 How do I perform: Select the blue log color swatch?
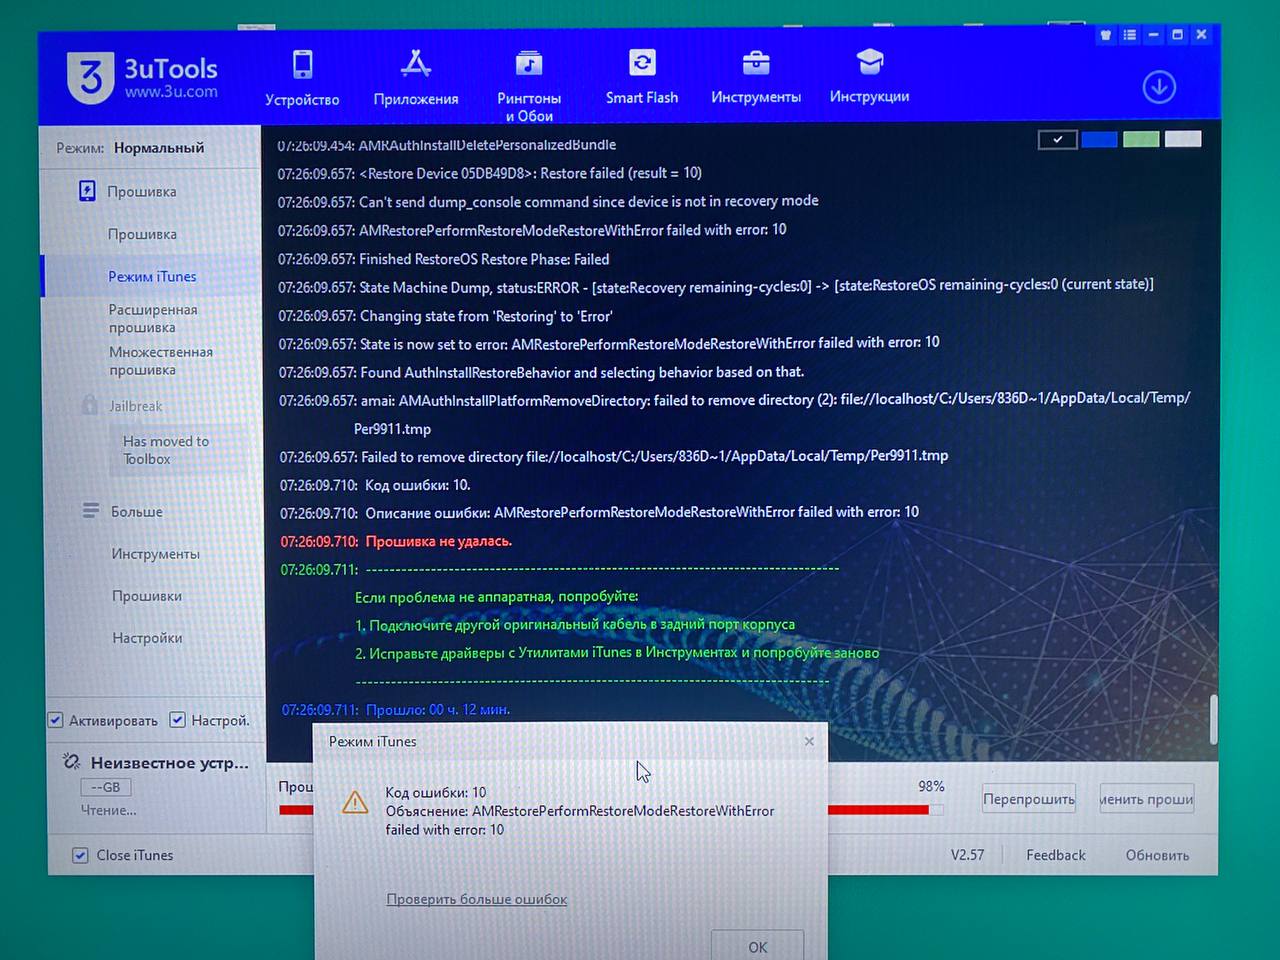pyautogui.click(x=1099, y=139)
